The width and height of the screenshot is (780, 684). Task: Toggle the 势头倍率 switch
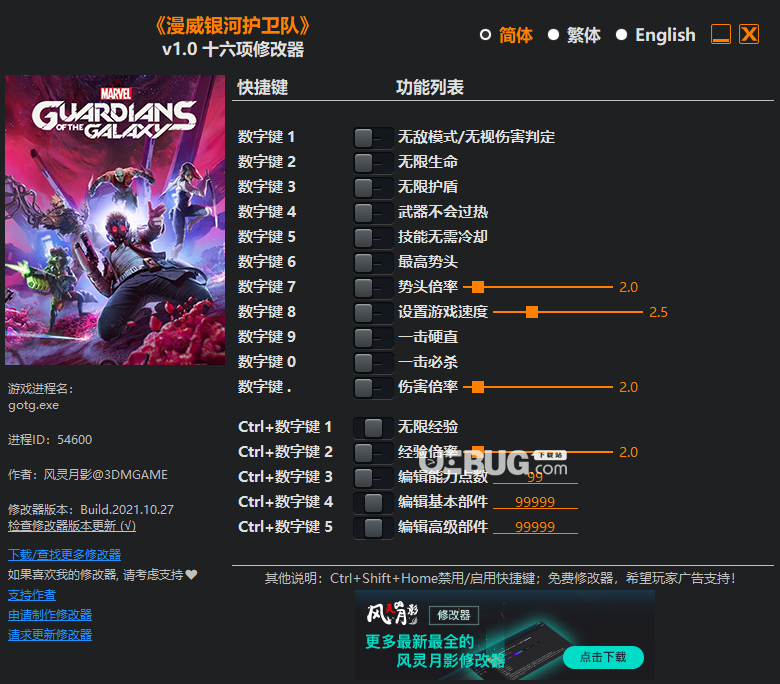(x=373, y=288)
